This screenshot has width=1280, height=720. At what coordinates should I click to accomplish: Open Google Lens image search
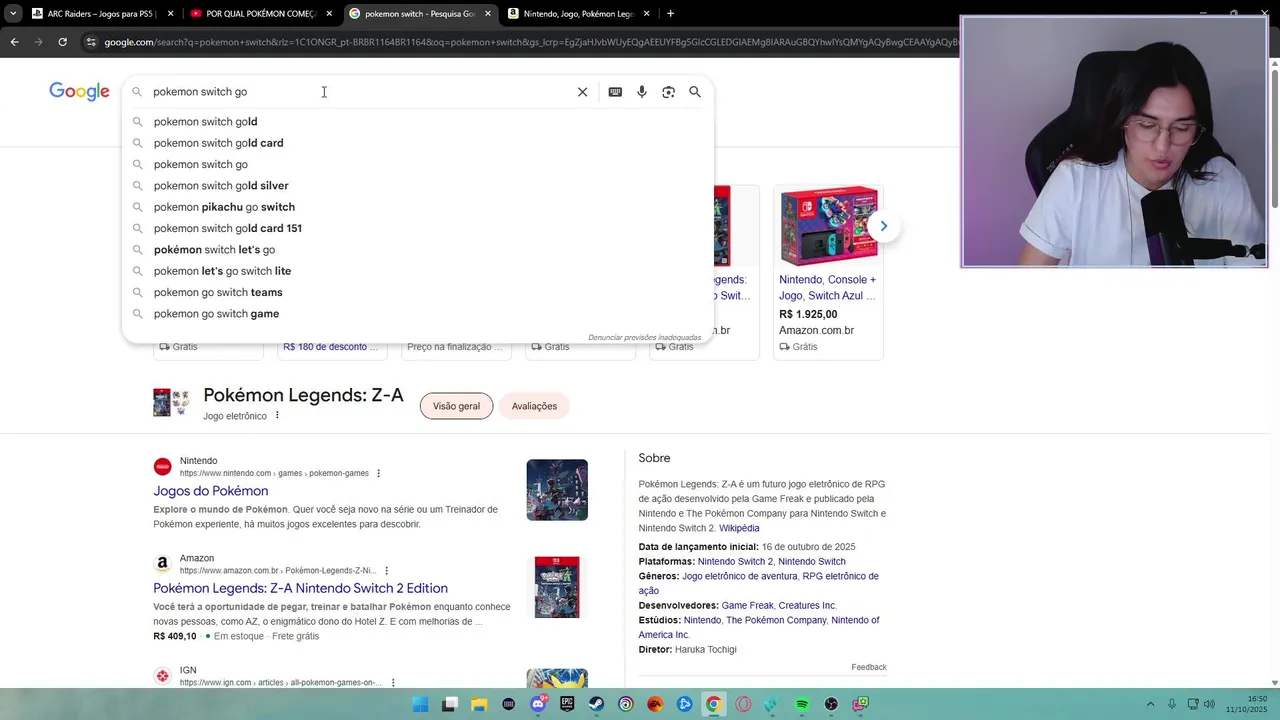coord(668,92)
